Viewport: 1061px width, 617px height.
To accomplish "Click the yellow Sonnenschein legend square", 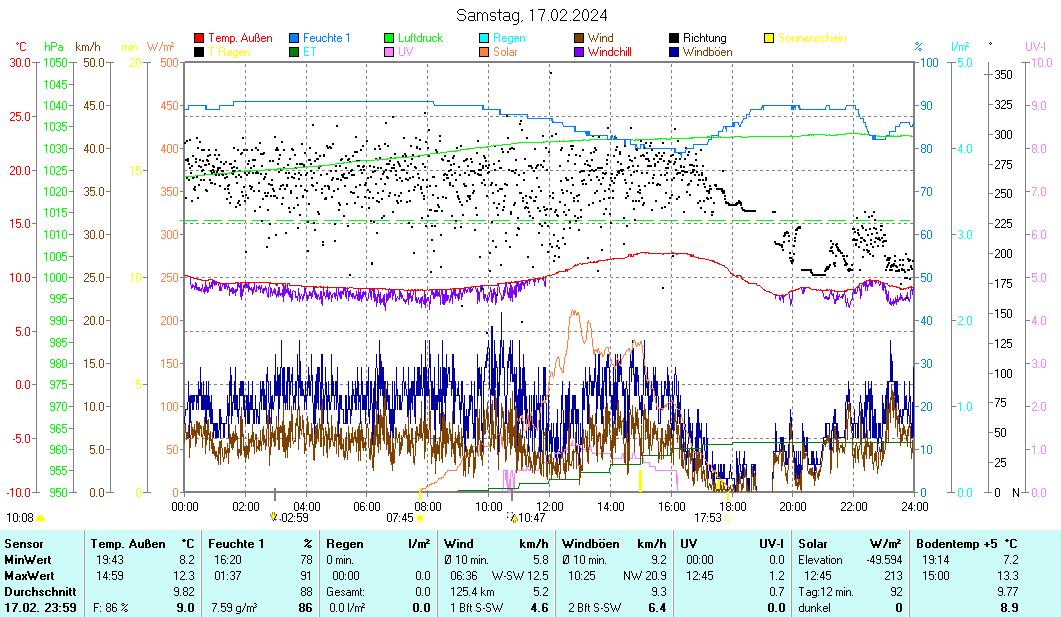I will pyautogui.click(x=769, y=38).
